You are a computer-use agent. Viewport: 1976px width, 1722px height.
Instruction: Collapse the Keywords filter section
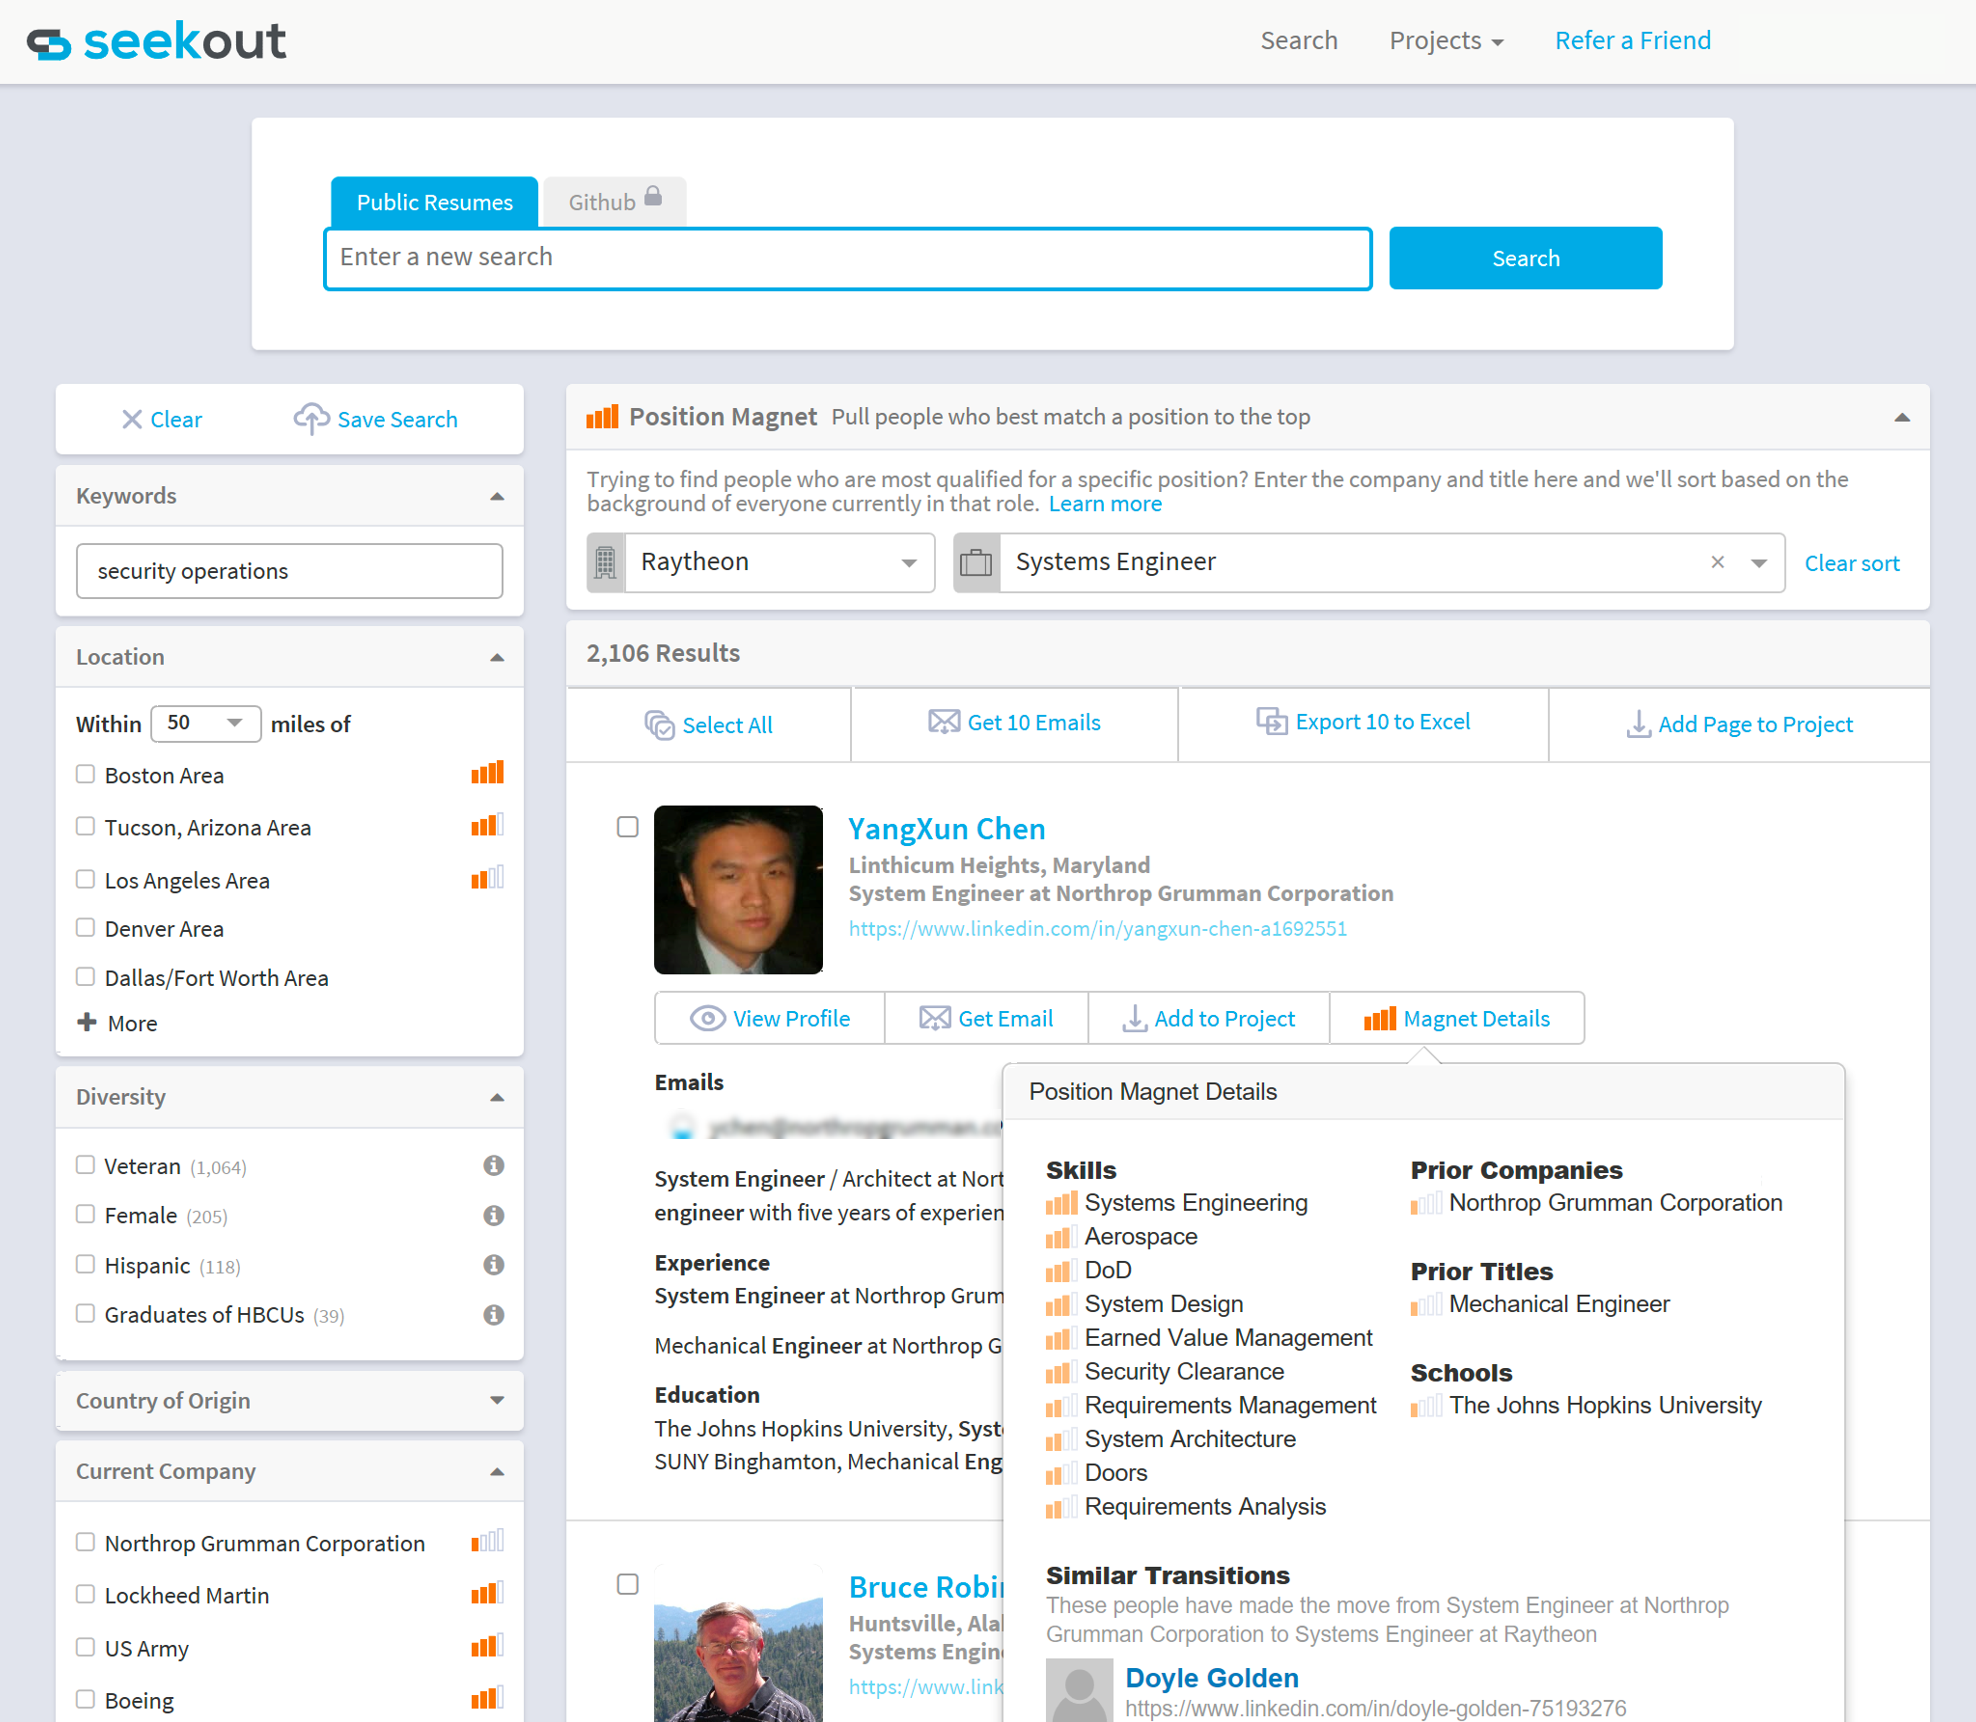(x=497, y=497)
